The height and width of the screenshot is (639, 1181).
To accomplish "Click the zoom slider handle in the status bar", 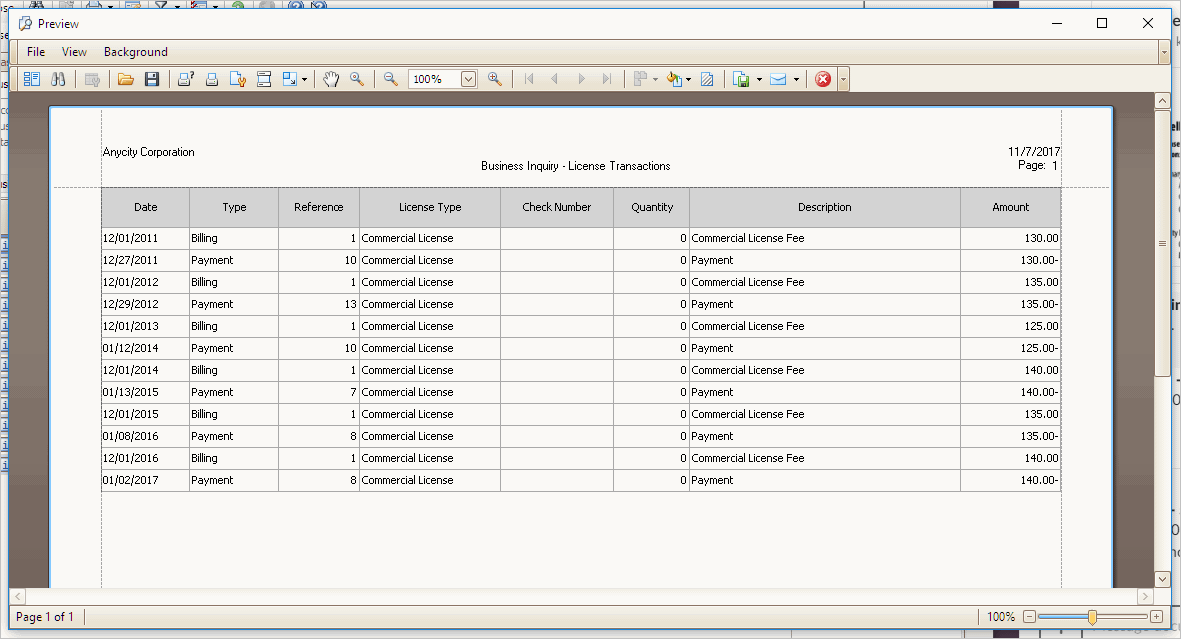I will [1092, 617].
